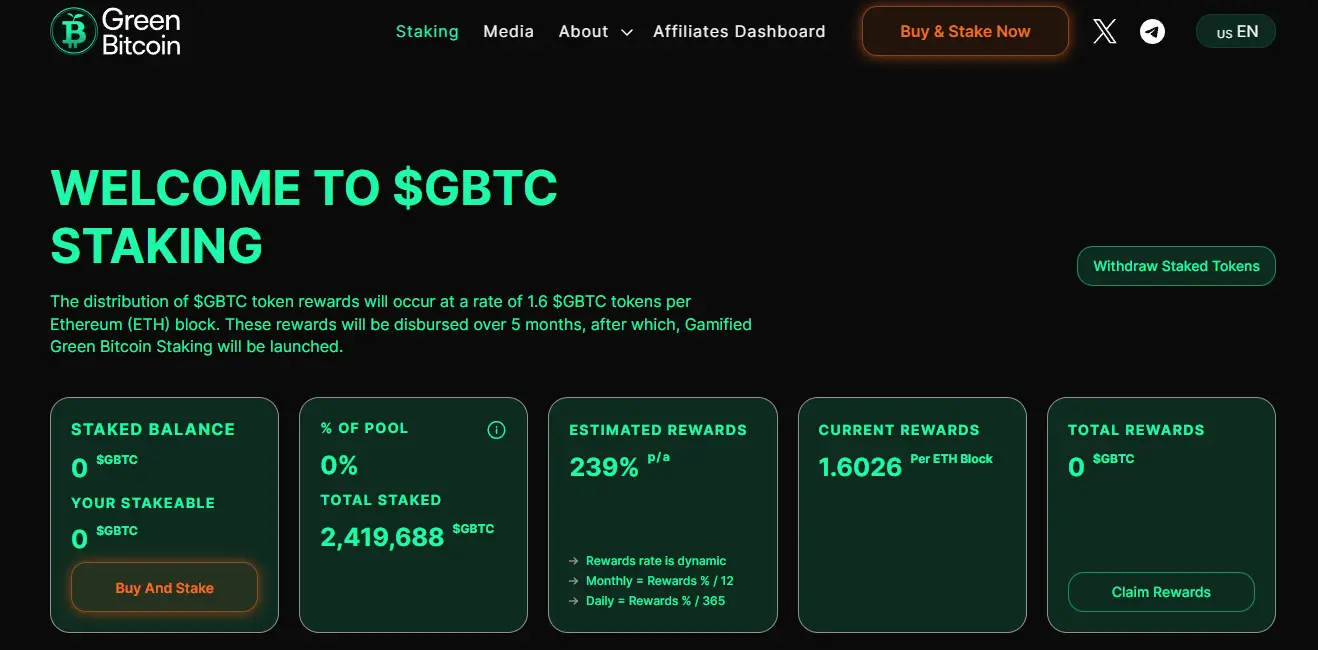This screenshot has width=1318, height=650.
Task: Click the Current Rewards heading
Action: click(899, 430)
